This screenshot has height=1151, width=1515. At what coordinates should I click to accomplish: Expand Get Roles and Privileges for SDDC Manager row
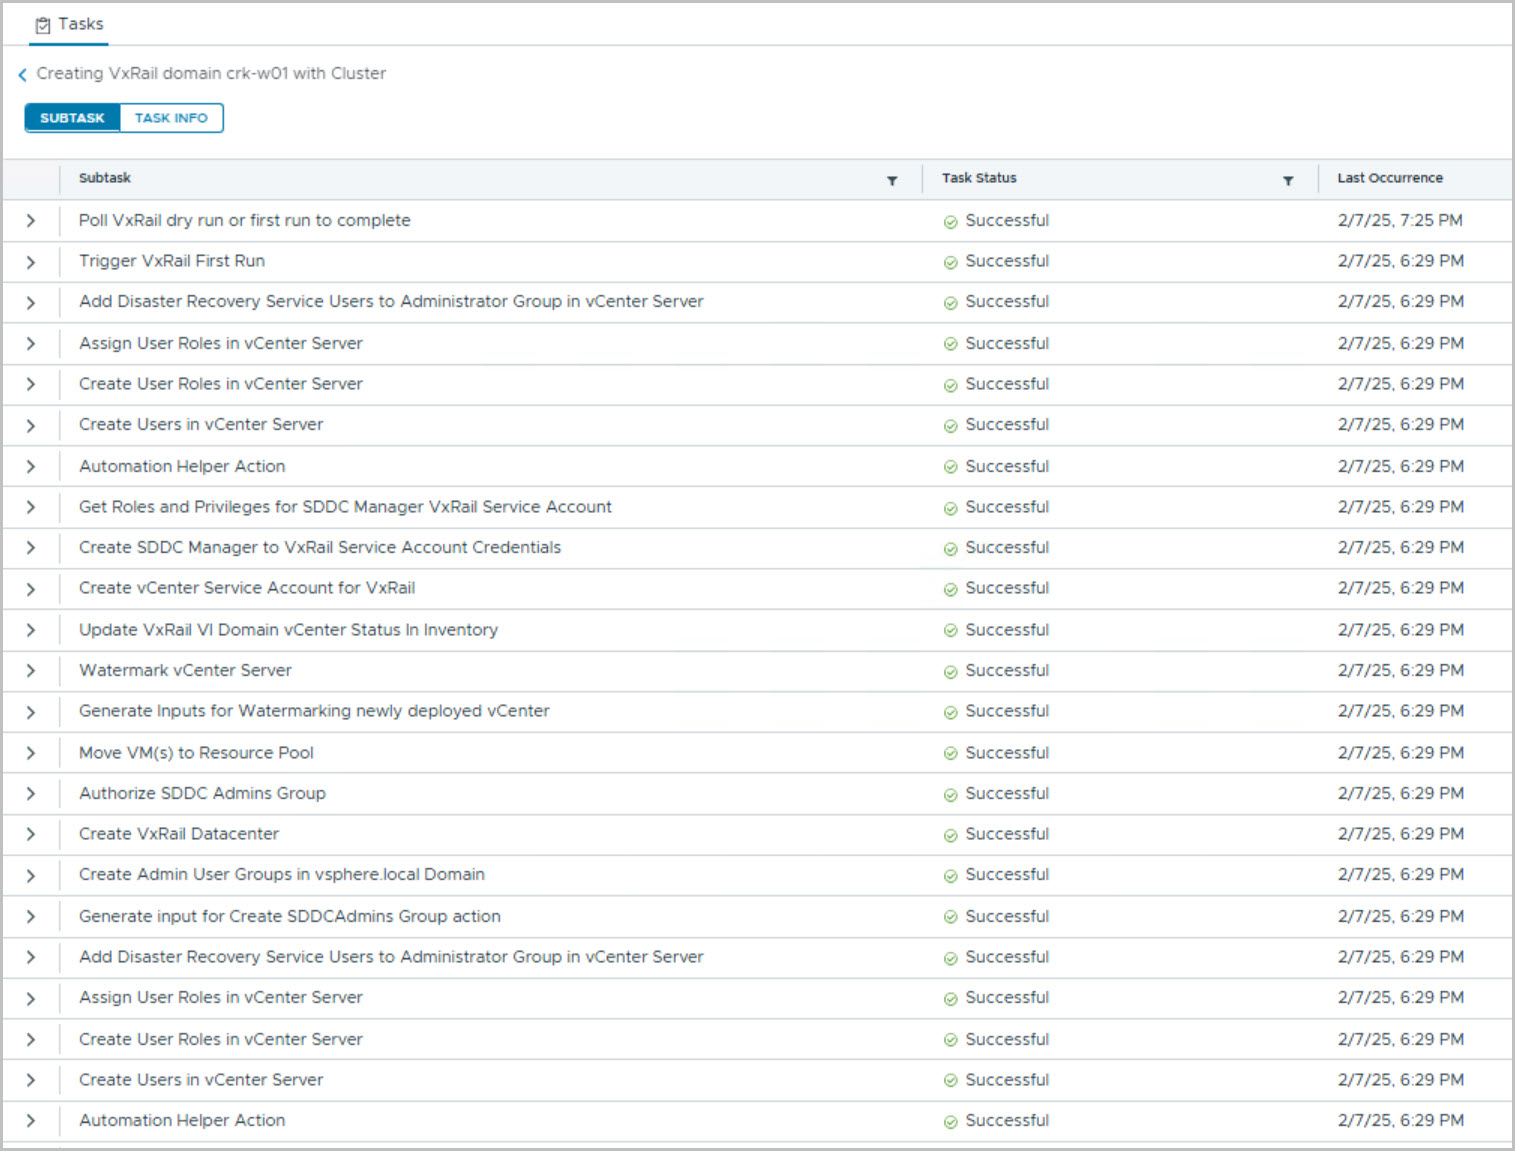point(31,507)
